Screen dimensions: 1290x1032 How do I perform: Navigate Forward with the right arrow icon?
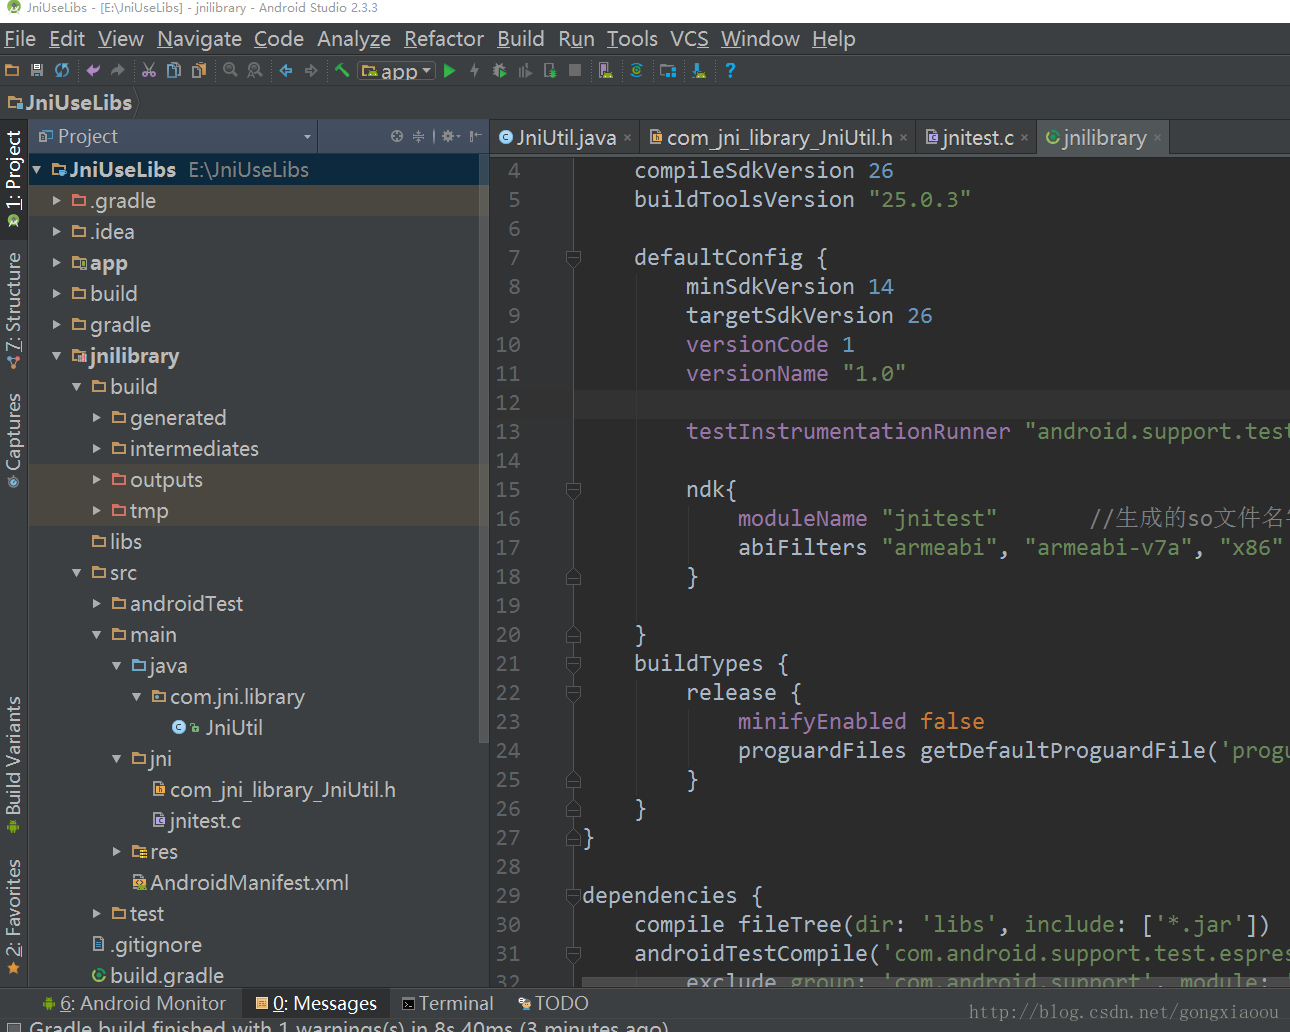311,70
